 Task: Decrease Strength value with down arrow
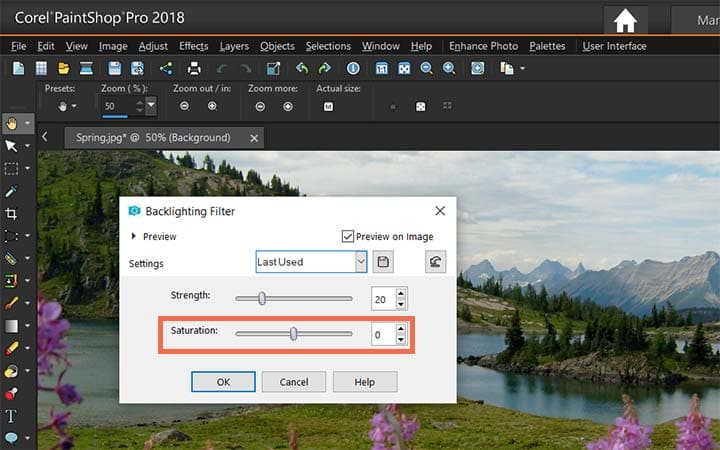[401, 304]
